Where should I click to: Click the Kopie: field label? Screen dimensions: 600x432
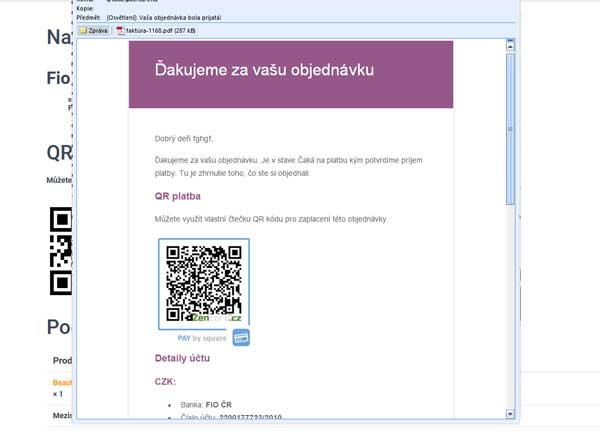[85, 8]
